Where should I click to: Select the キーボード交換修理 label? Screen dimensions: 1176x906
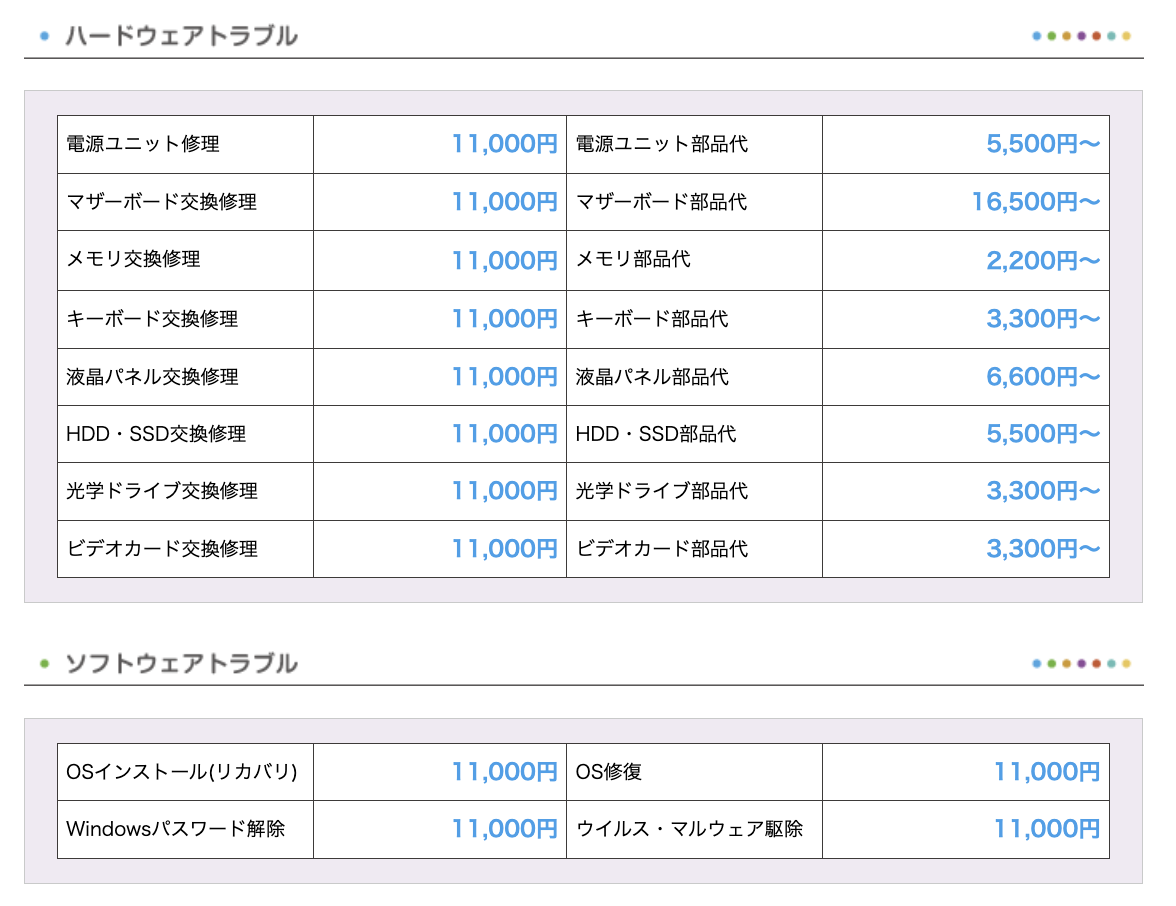tap(152, 319)
